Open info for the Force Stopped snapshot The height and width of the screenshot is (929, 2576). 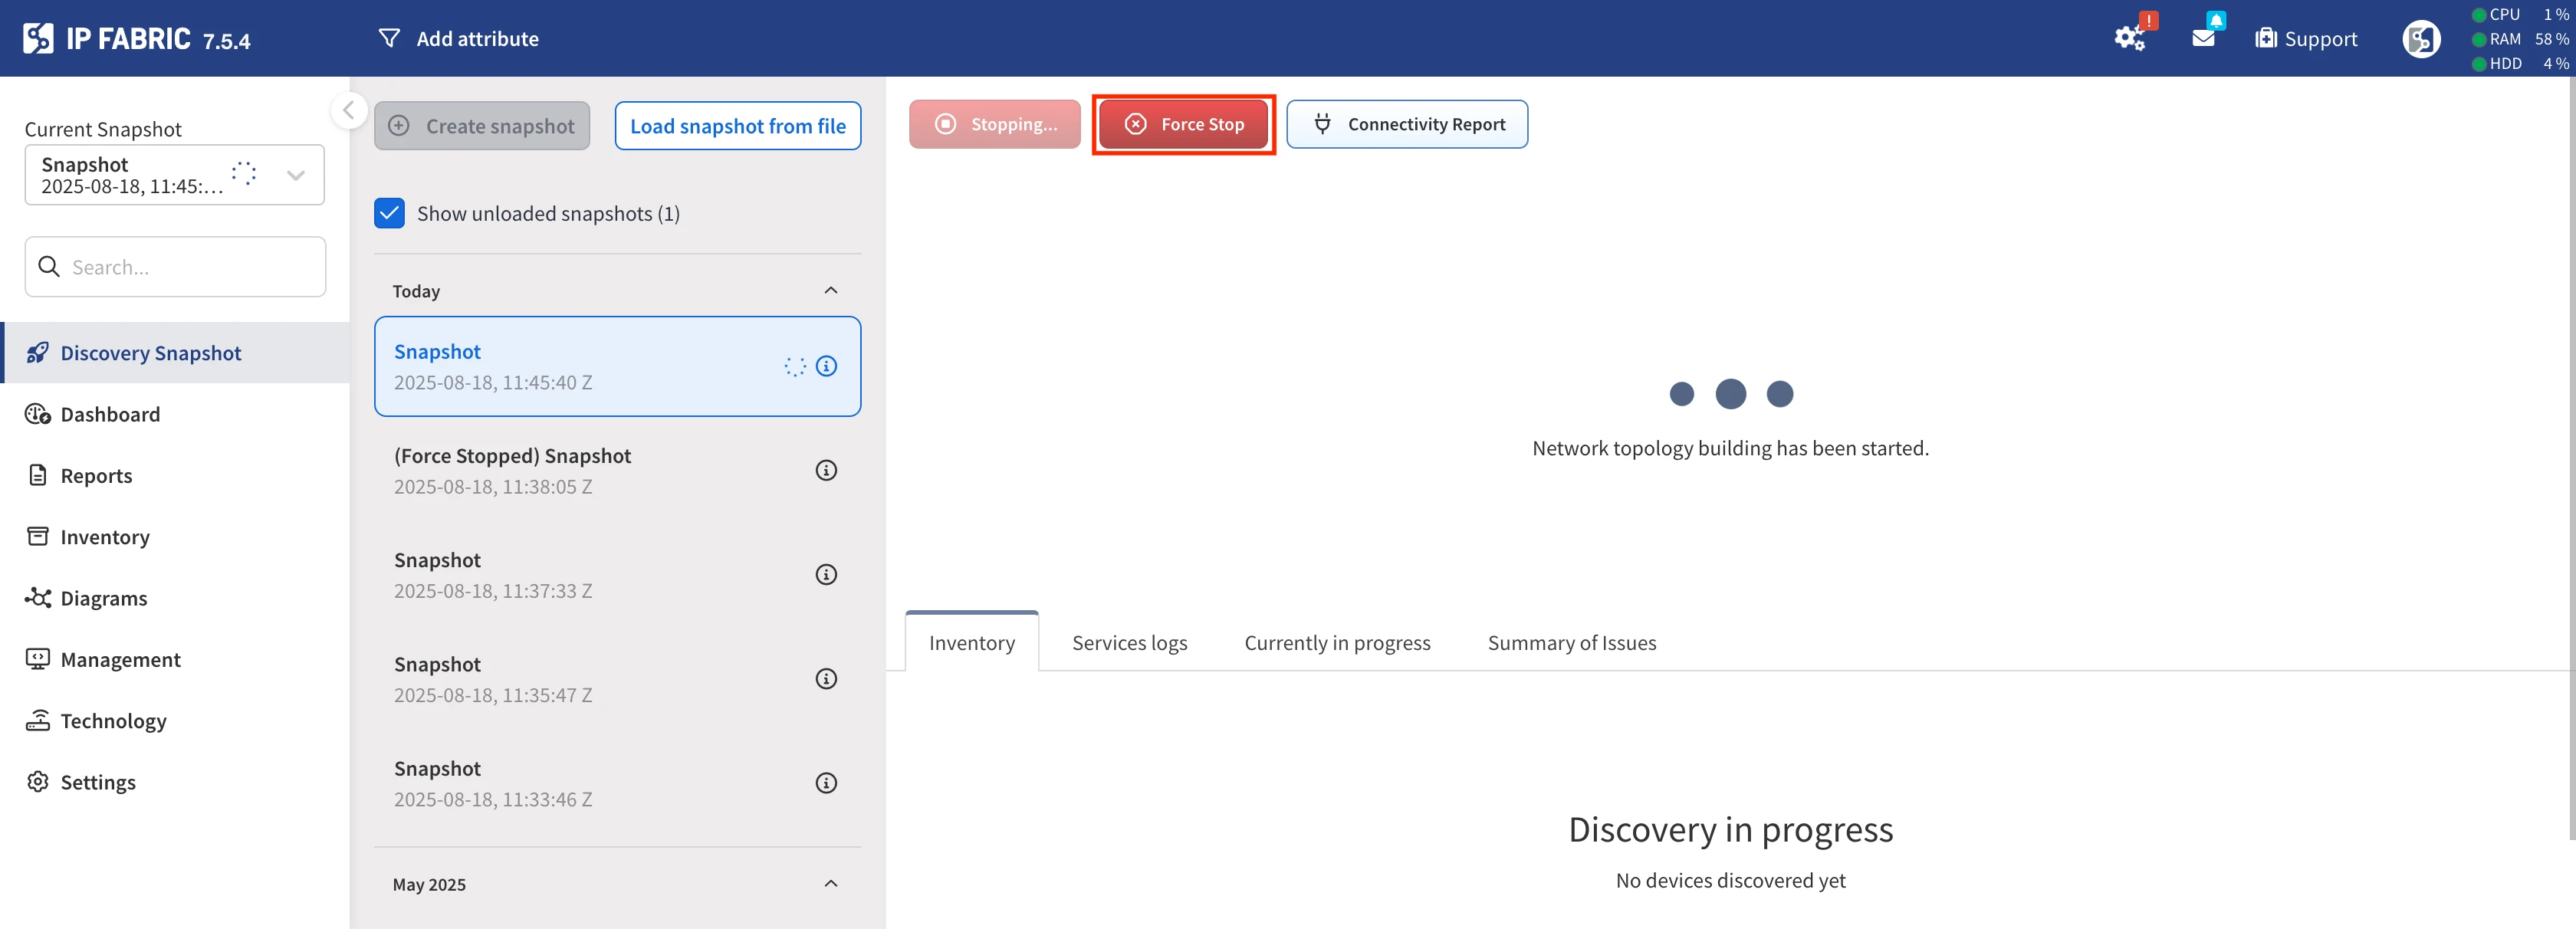(826, 470)
